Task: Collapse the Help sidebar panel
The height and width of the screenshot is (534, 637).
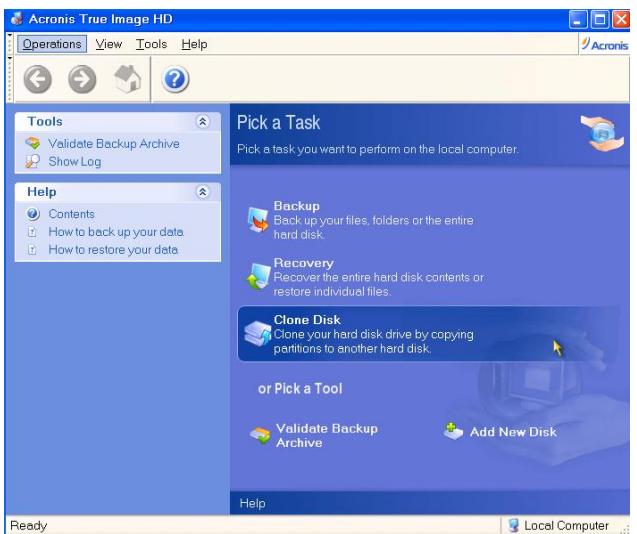Action: 202,191
